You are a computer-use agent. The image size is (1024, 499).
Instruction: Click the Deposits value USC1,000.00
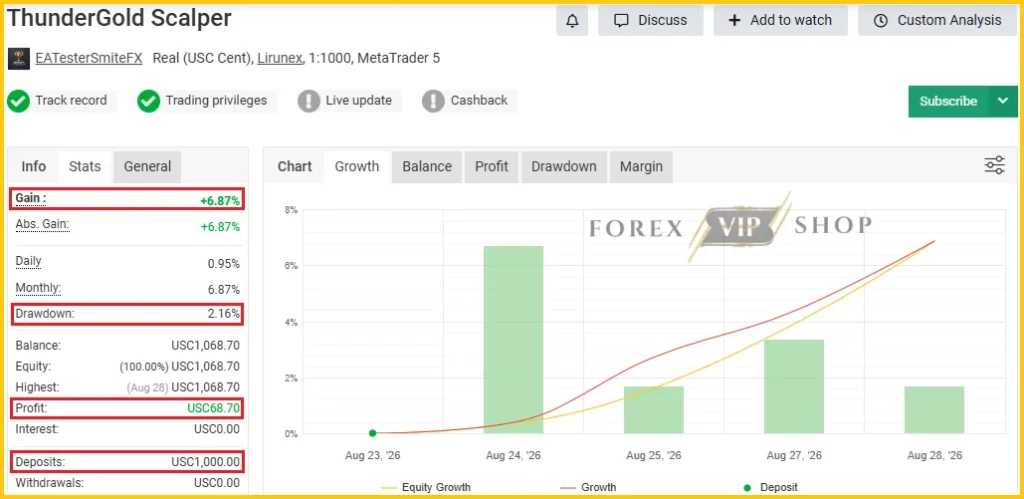(x=206, y=462)
